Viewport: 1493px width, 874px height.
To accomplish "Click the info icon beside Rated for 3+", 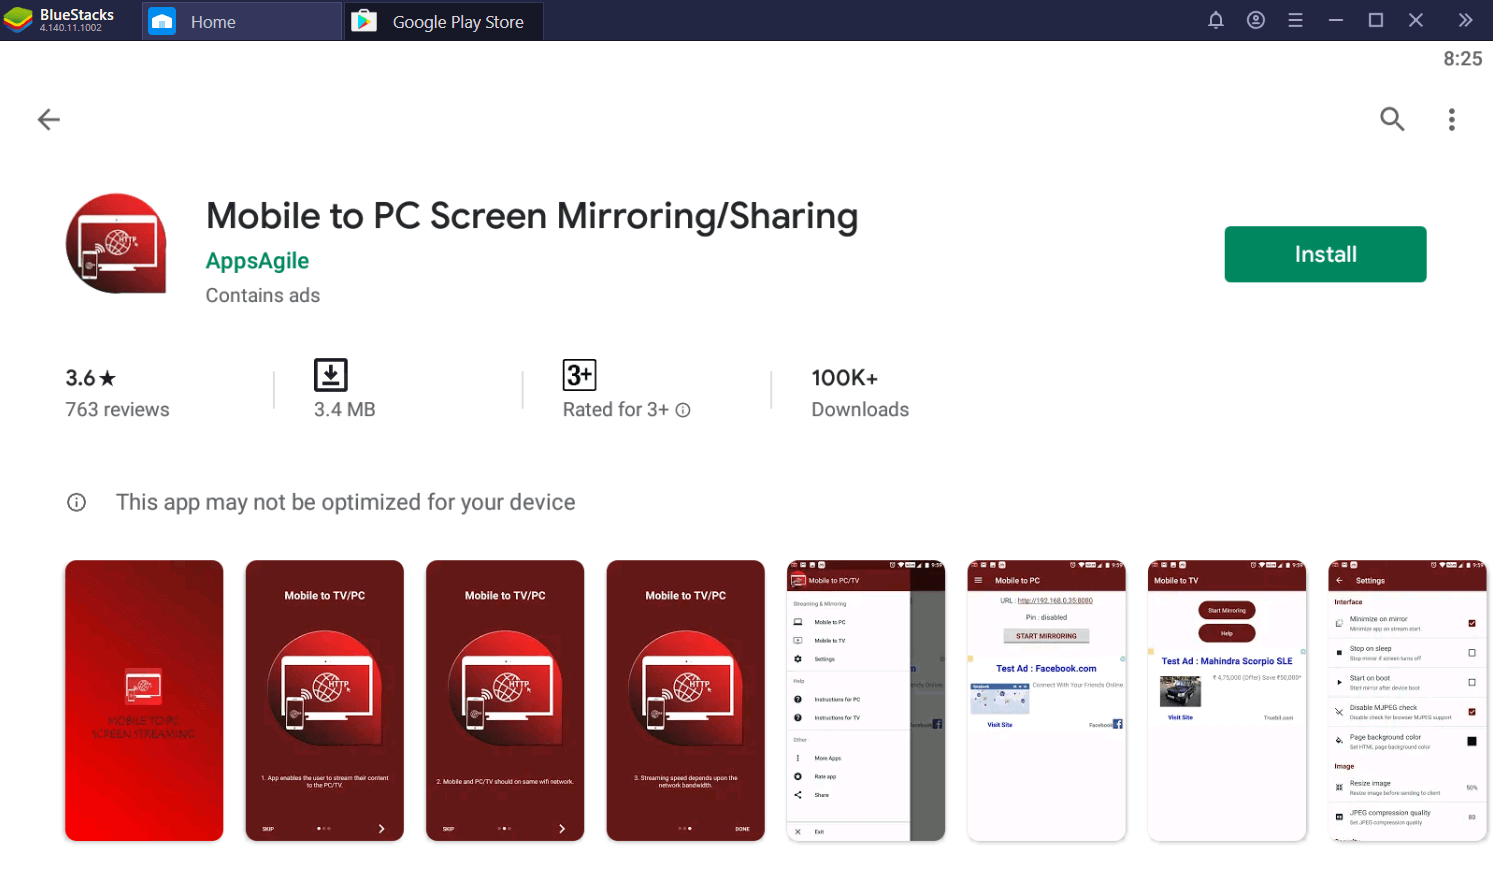I will (682, 410).
